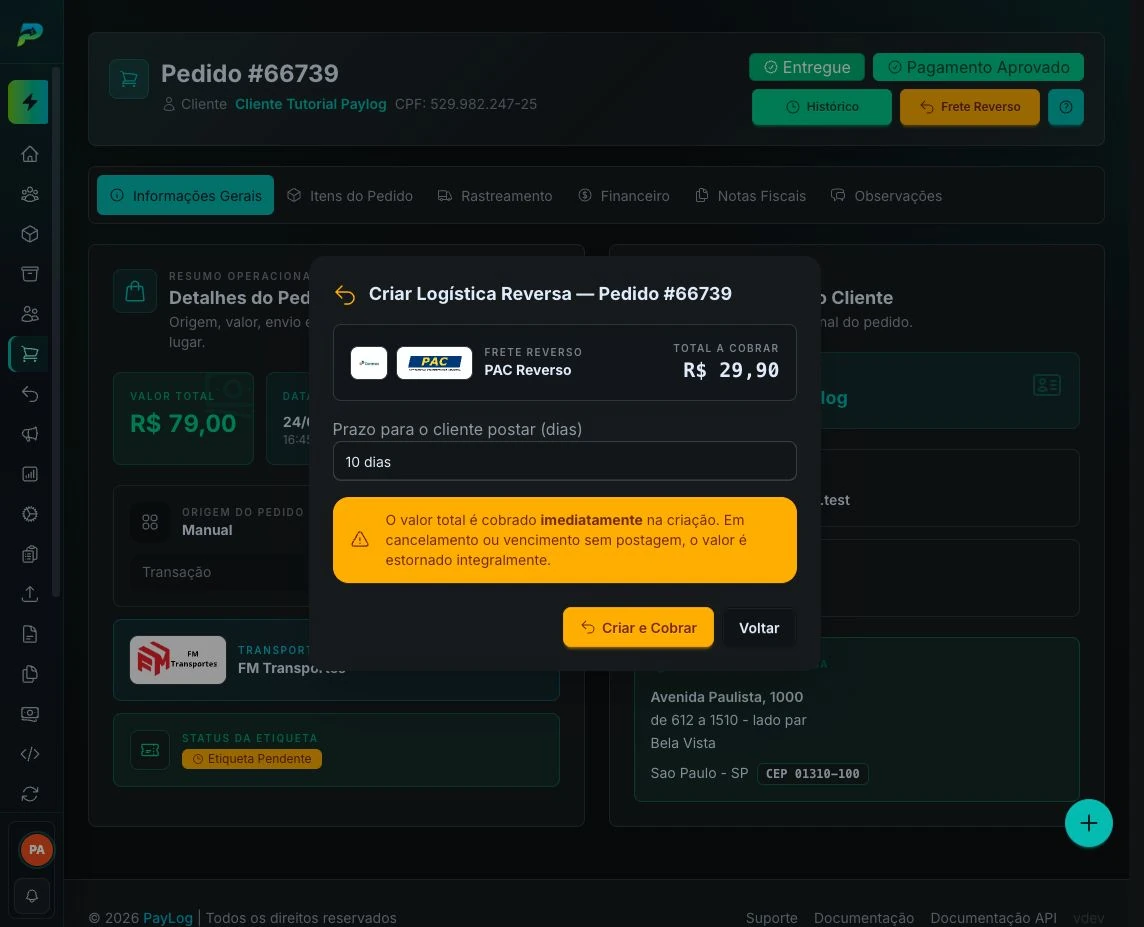1144x927 pixels.
Task: Open the gear settings sidebar icon
Action: click(x=30, y=514)
